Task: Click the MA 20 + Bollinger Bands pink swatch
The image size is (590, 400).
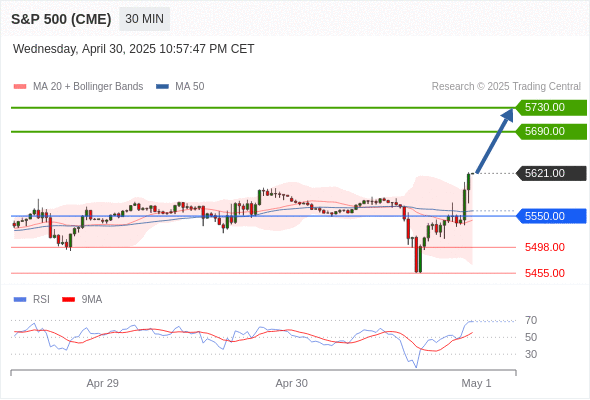Action: (x=20, y=87)
